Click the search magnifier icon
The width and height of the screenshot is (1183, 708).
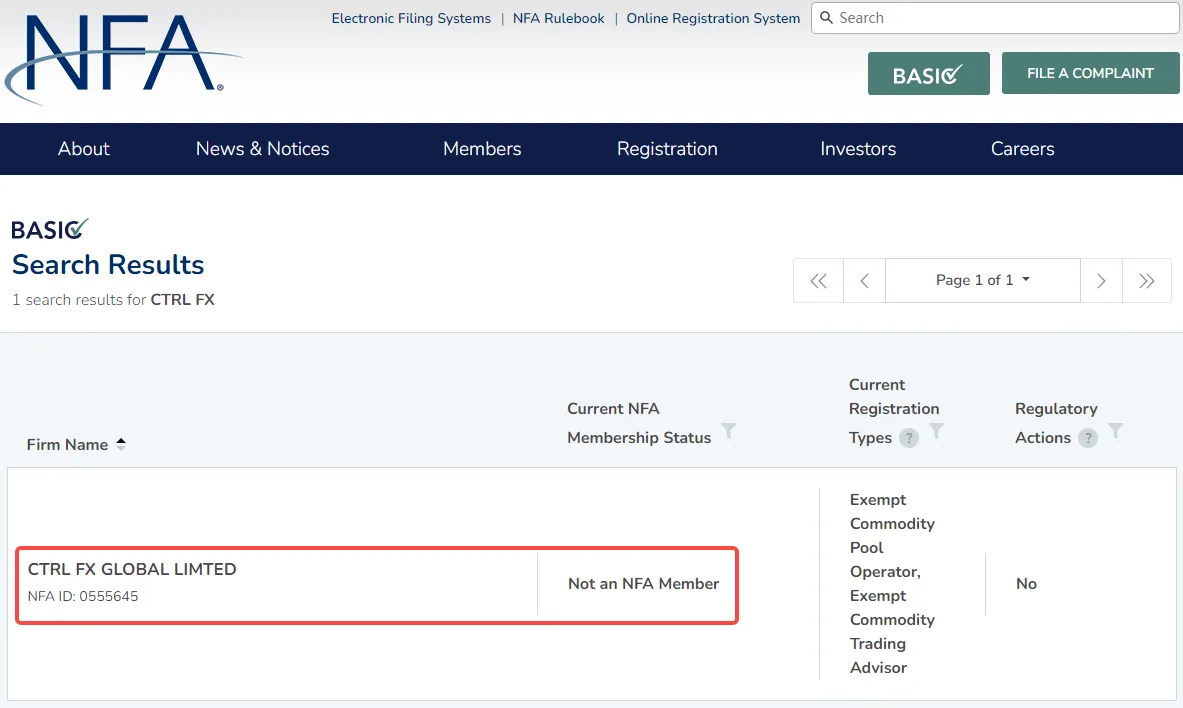[x=826, y=17]
